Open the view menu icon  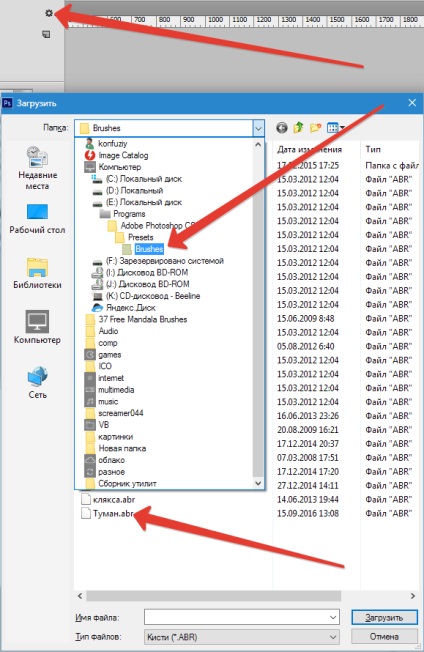point(335,128)
